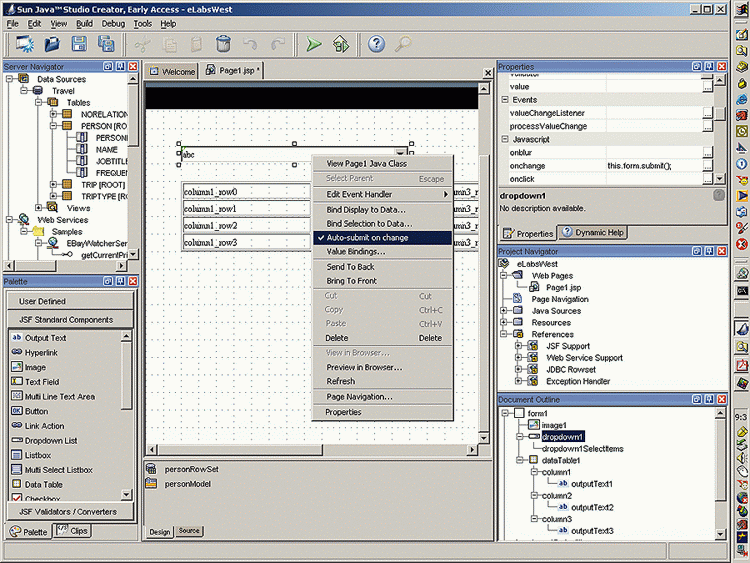750x563 pixels.
Task: Open the Tools menu
Action: coord(143,23)
